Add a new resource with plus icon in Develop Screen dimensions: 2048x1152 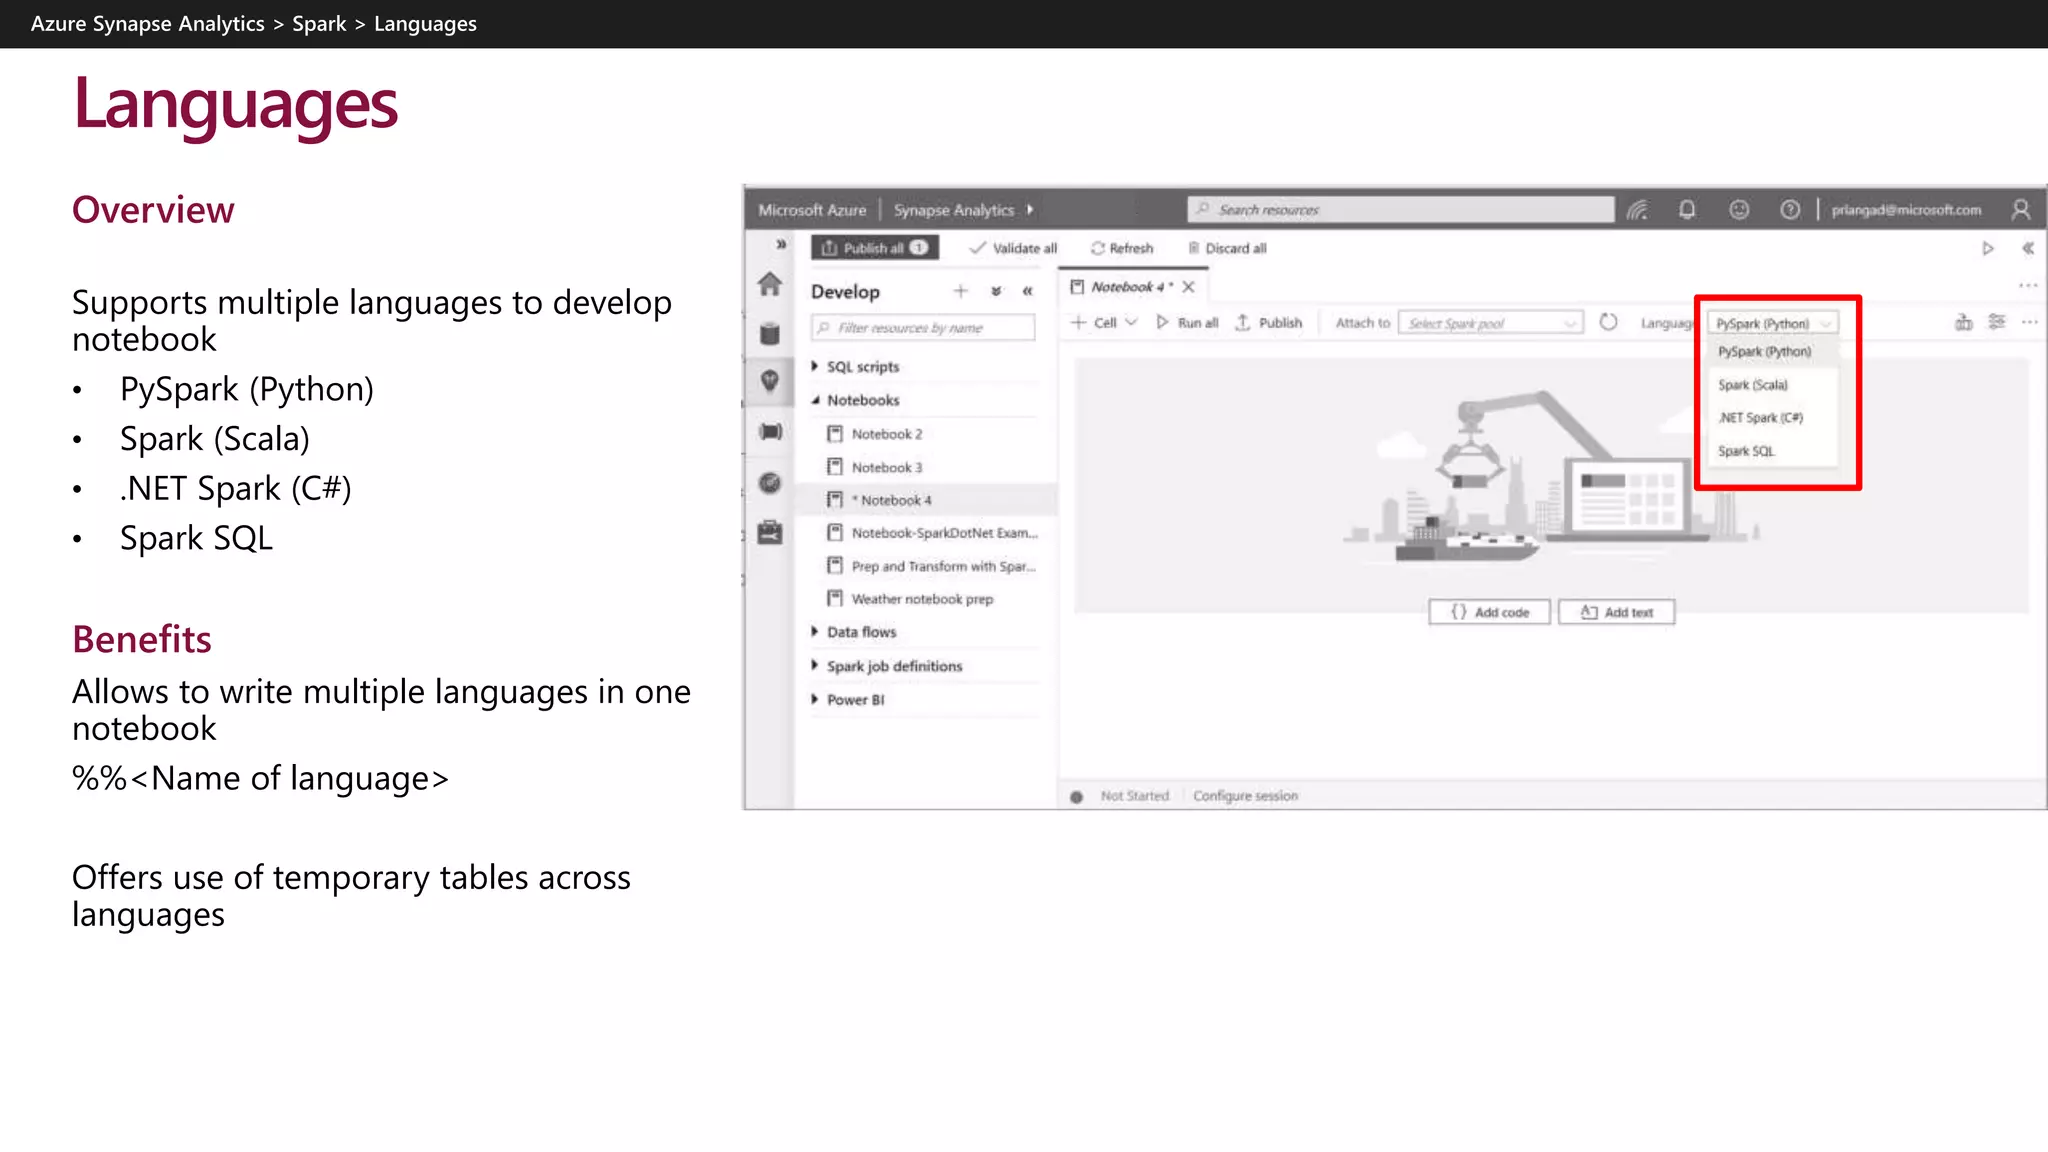click(960, 291)
